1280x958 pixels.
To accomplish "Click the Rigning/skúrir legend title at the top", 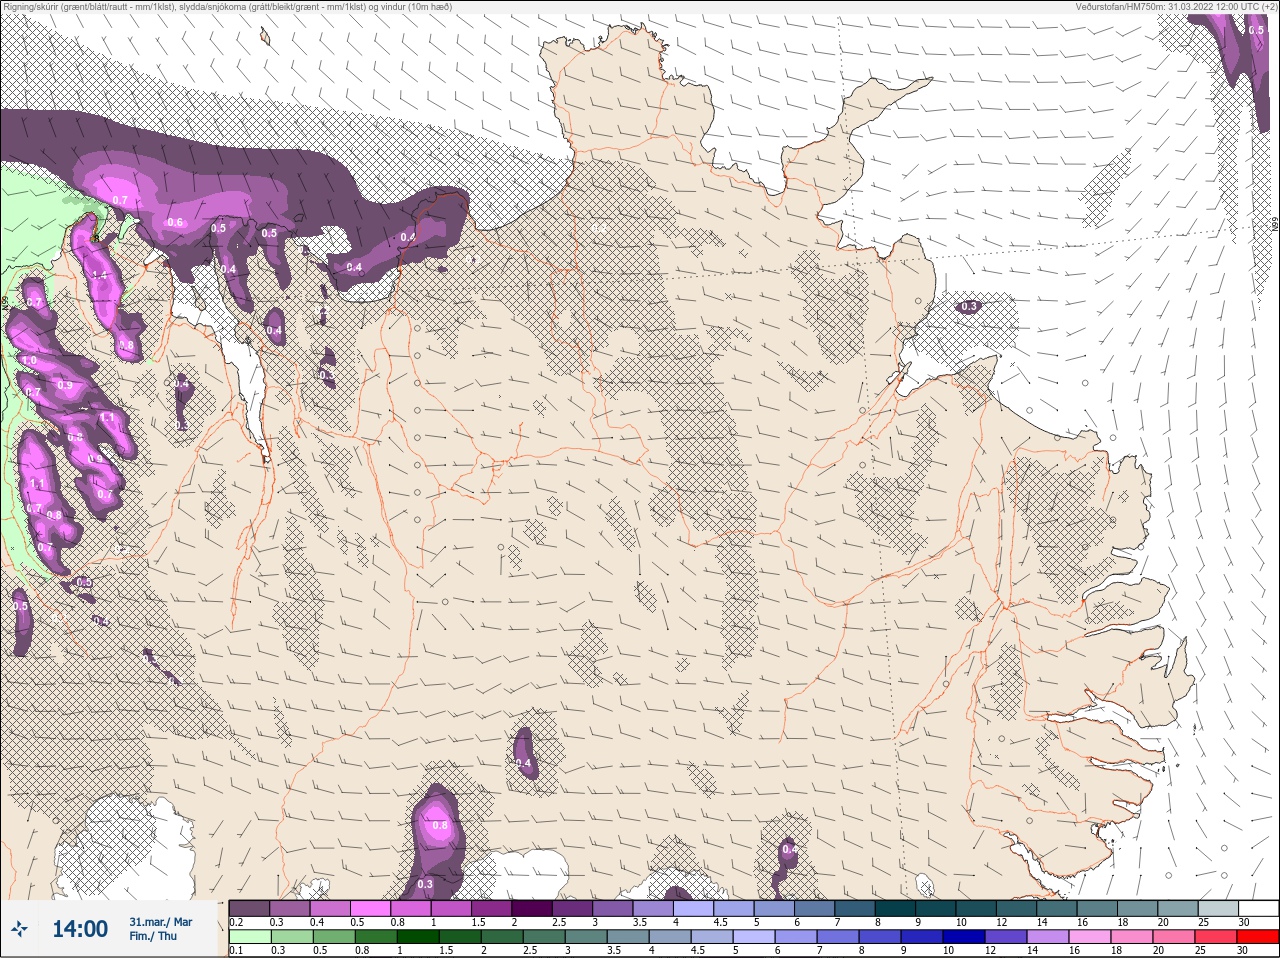I will click(228, 7).
